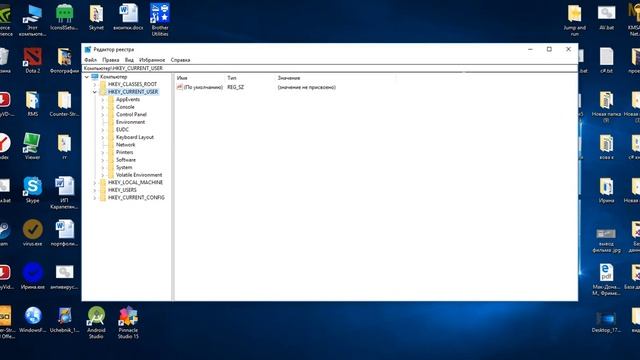
Task: Expand the Software key arrow
Action: click(x=103, y=160)
